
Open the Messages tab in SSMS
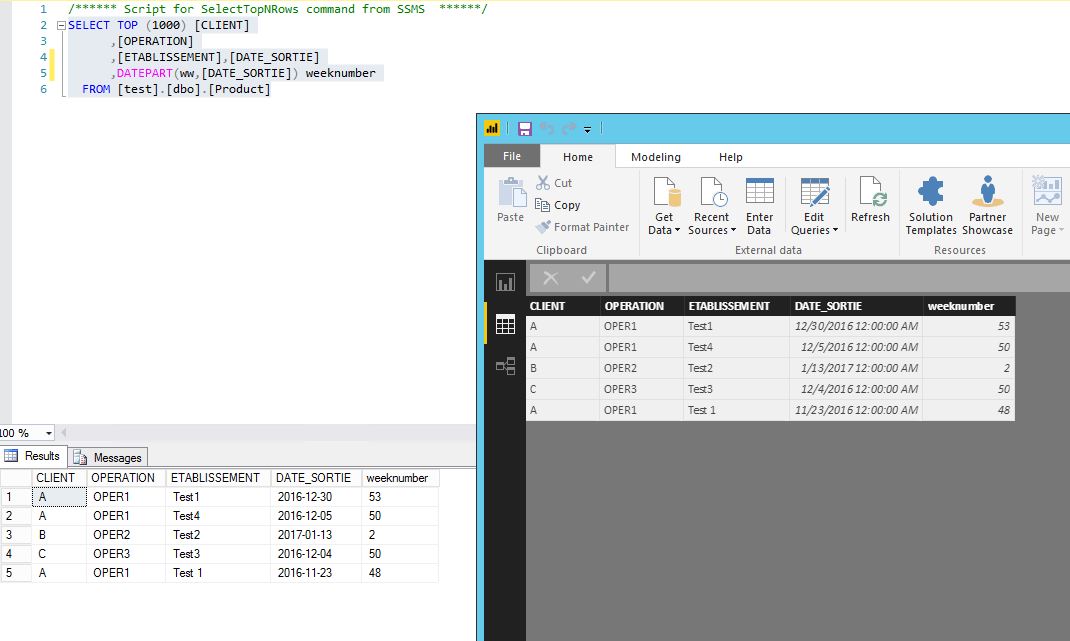[x=109, y=457]
